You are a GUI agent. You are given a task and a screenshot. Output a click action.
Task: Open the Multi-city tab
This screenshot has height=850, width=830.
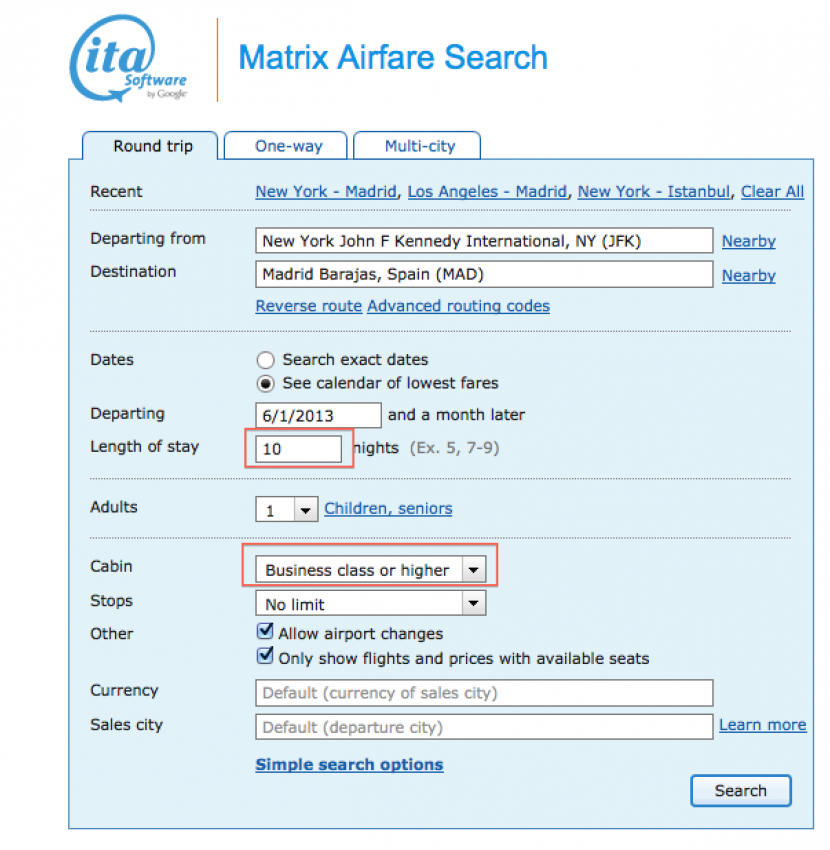419,146
